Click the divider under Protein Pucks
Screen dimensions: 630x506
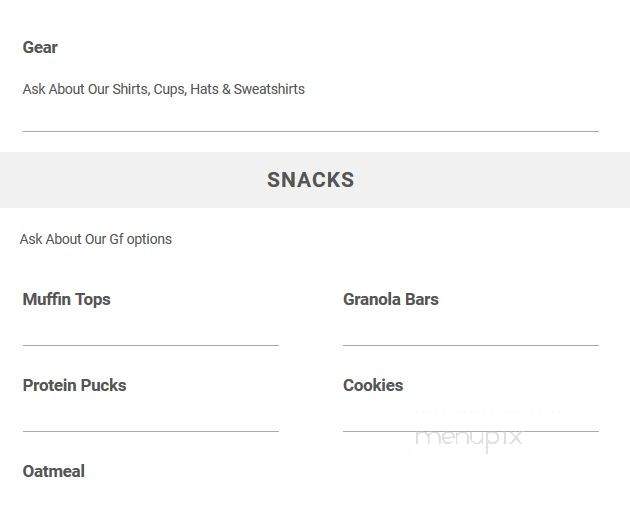point(151,432)
